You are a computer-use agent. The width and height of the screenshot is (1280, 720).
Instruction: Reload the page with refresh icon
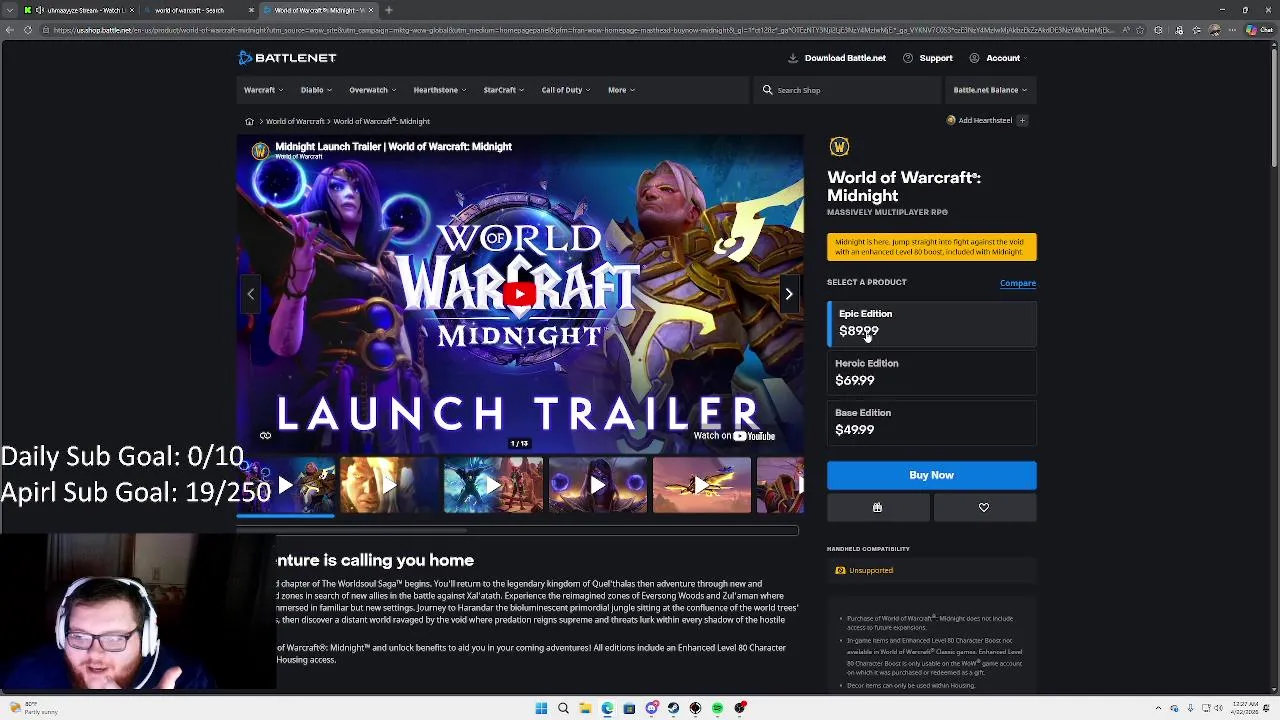(28, 30)
